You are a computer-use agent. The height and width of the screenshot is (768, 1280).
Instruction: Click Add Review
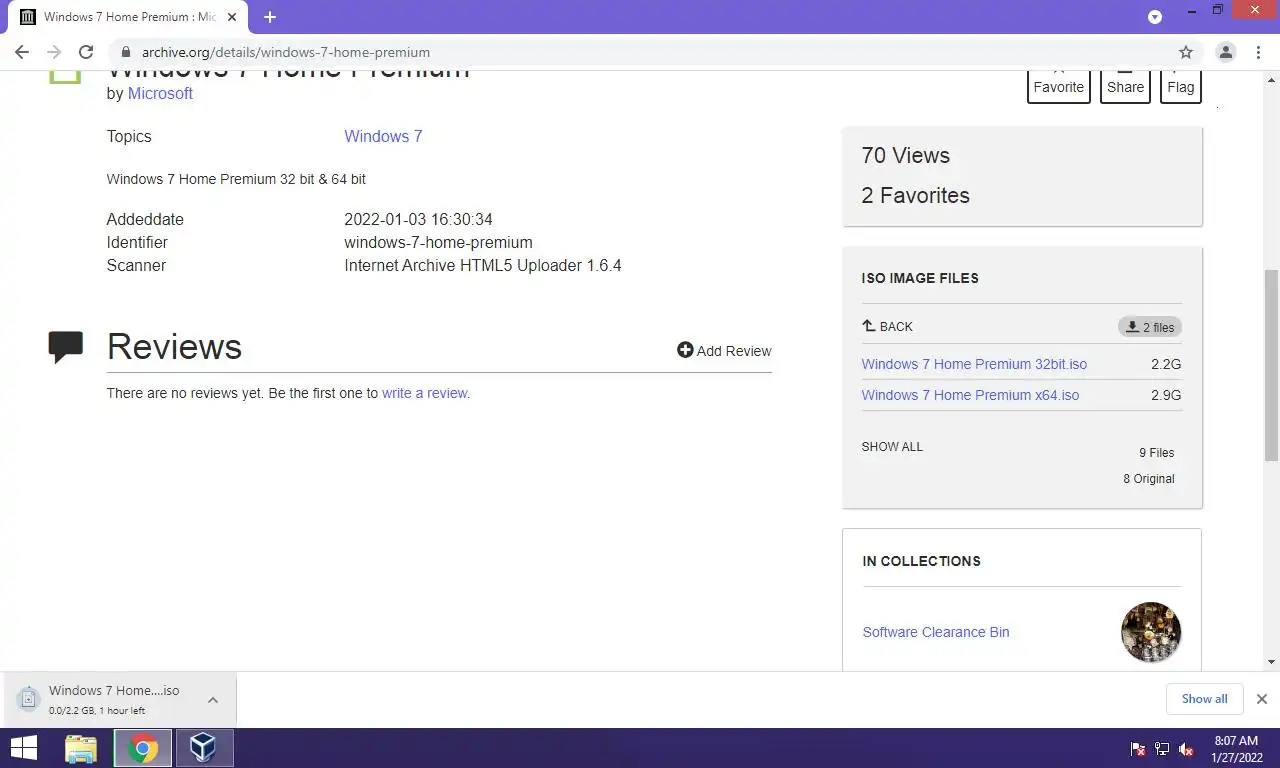(x=724, y=350)
